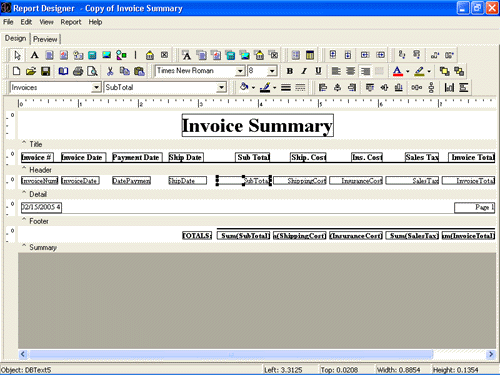500x375 pixels.
Task: Open the SubTotal field dropdown
Action: coord(221,88)
